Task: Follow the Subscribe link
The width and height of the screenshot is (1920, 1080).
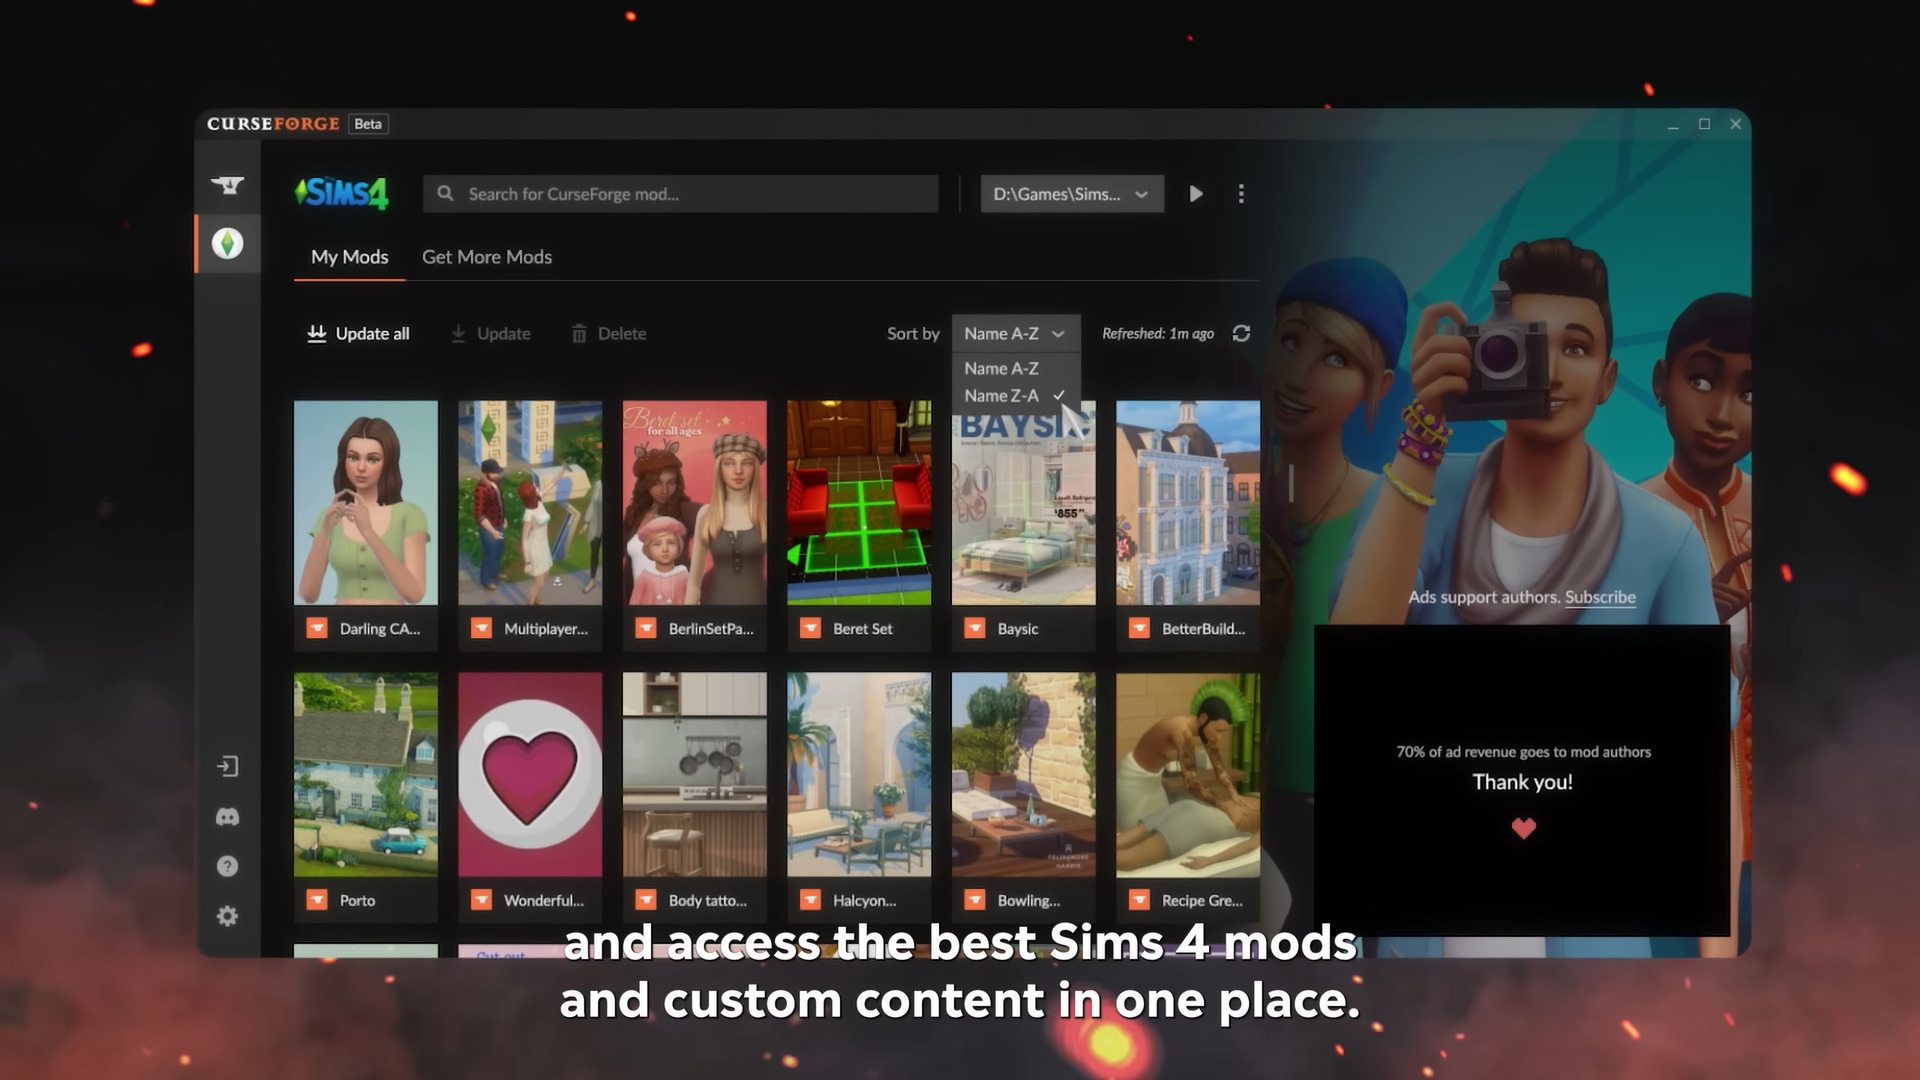Action: click(1599, 597)
